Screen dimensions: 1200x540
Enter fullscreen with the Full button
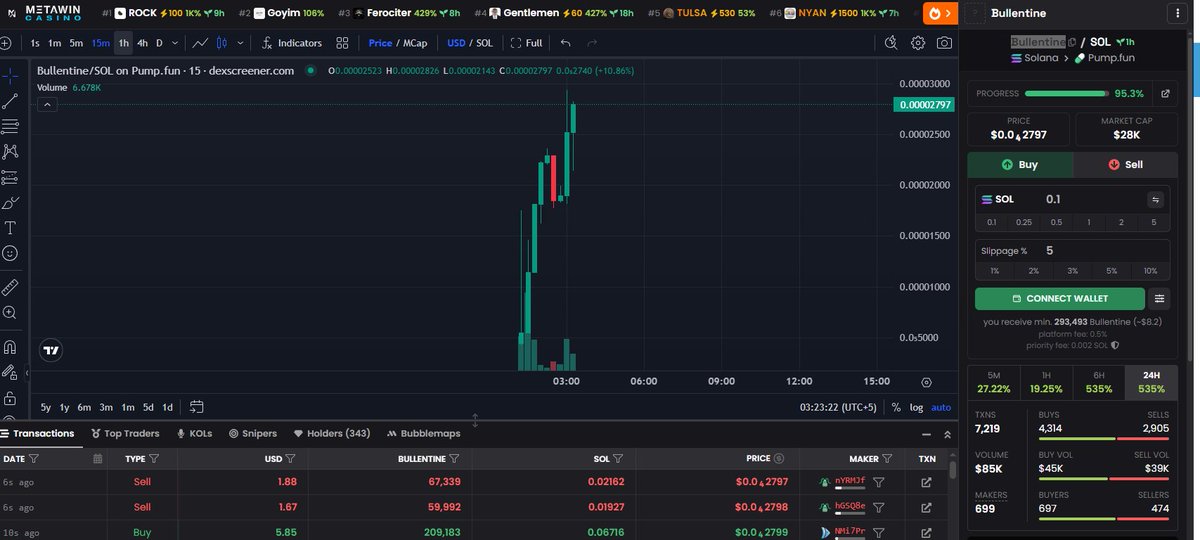click(x=526, y=43)
